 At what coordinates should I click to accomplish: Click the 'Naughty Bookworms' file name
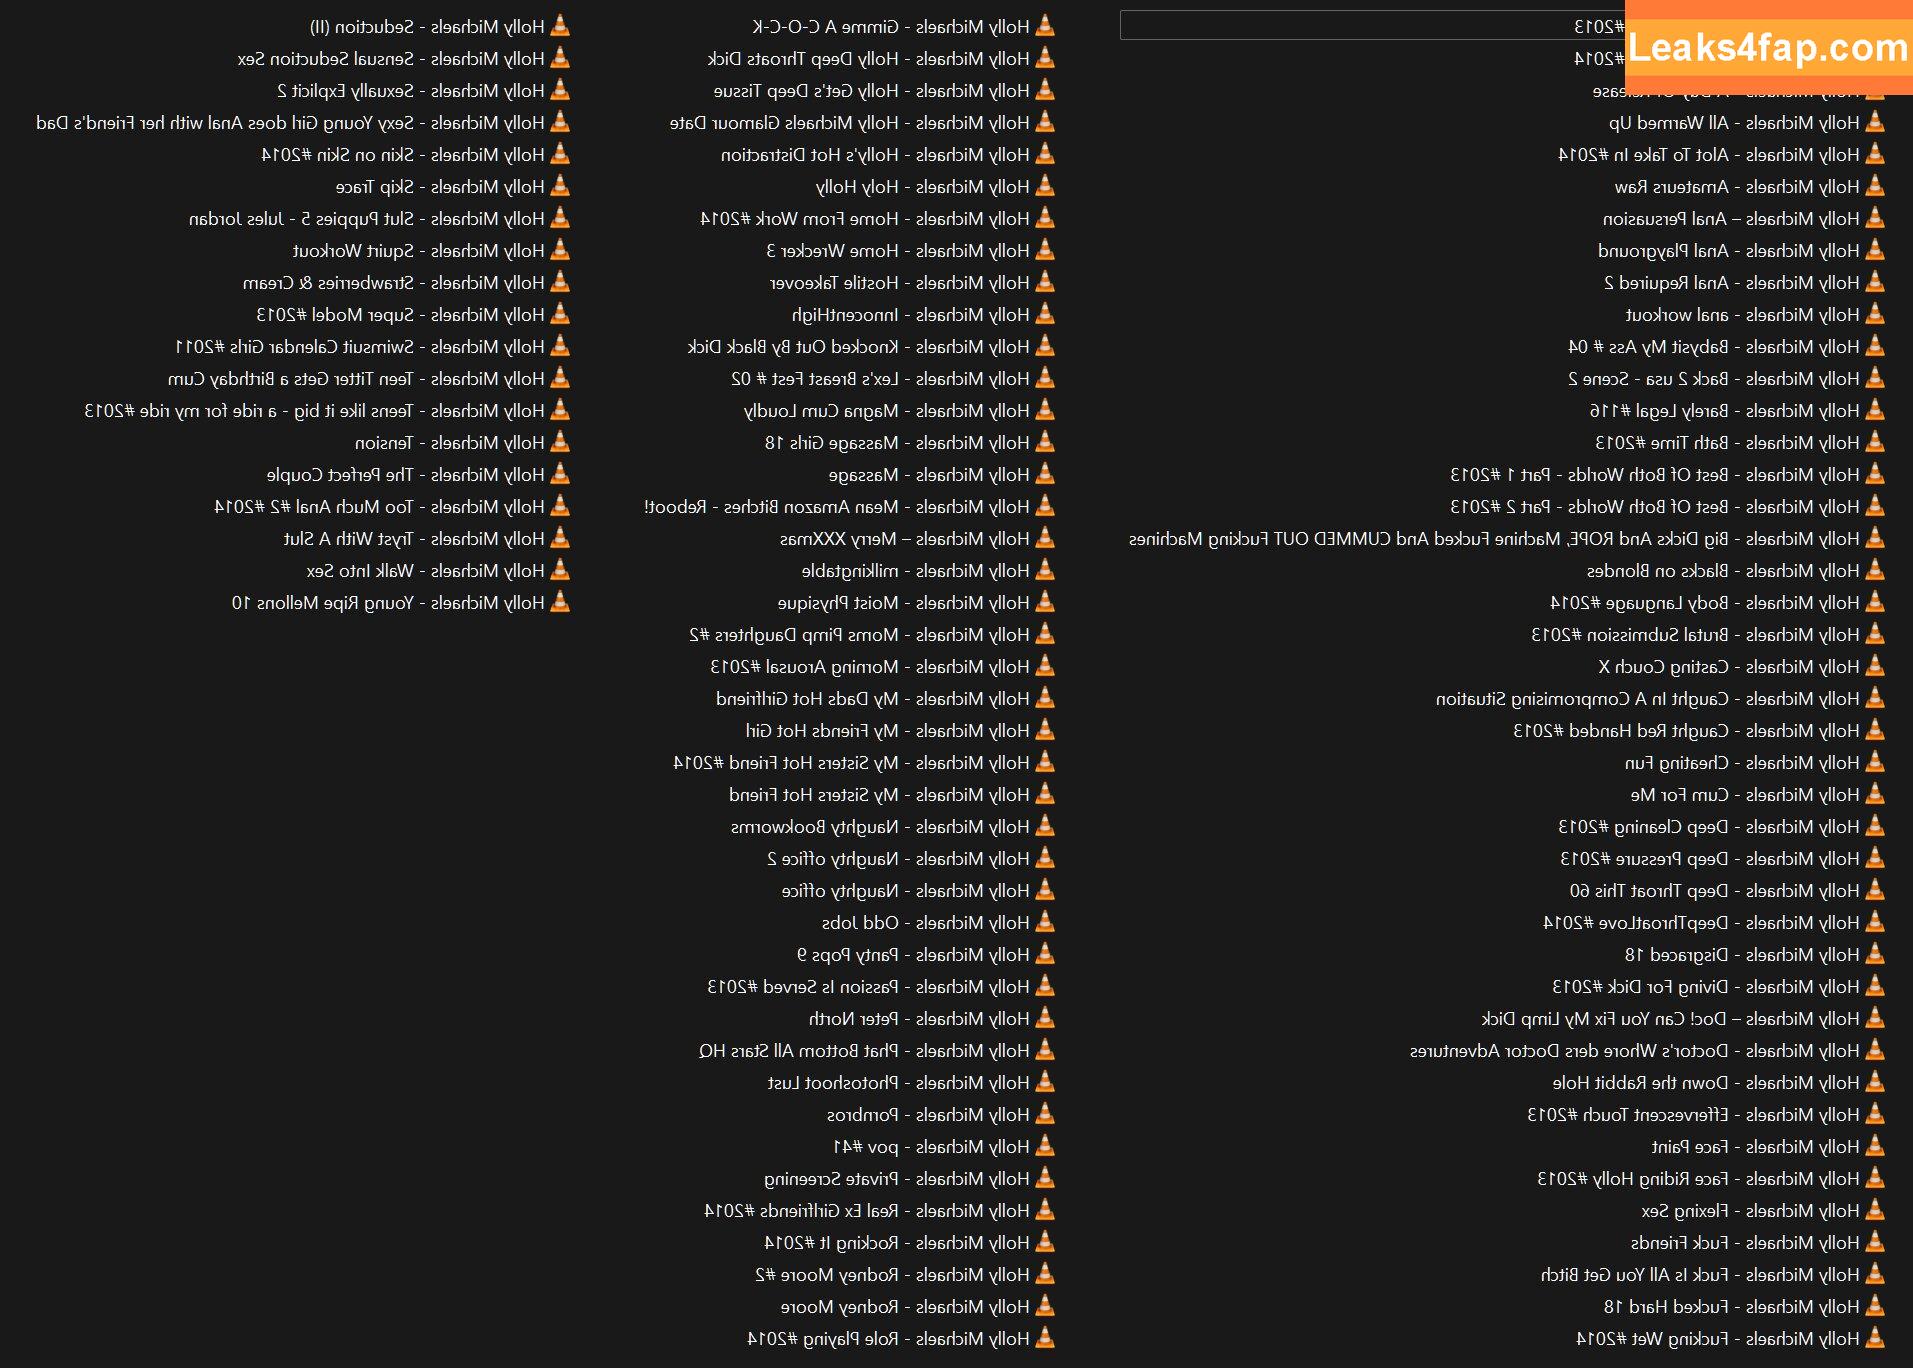tap(814, 827)
